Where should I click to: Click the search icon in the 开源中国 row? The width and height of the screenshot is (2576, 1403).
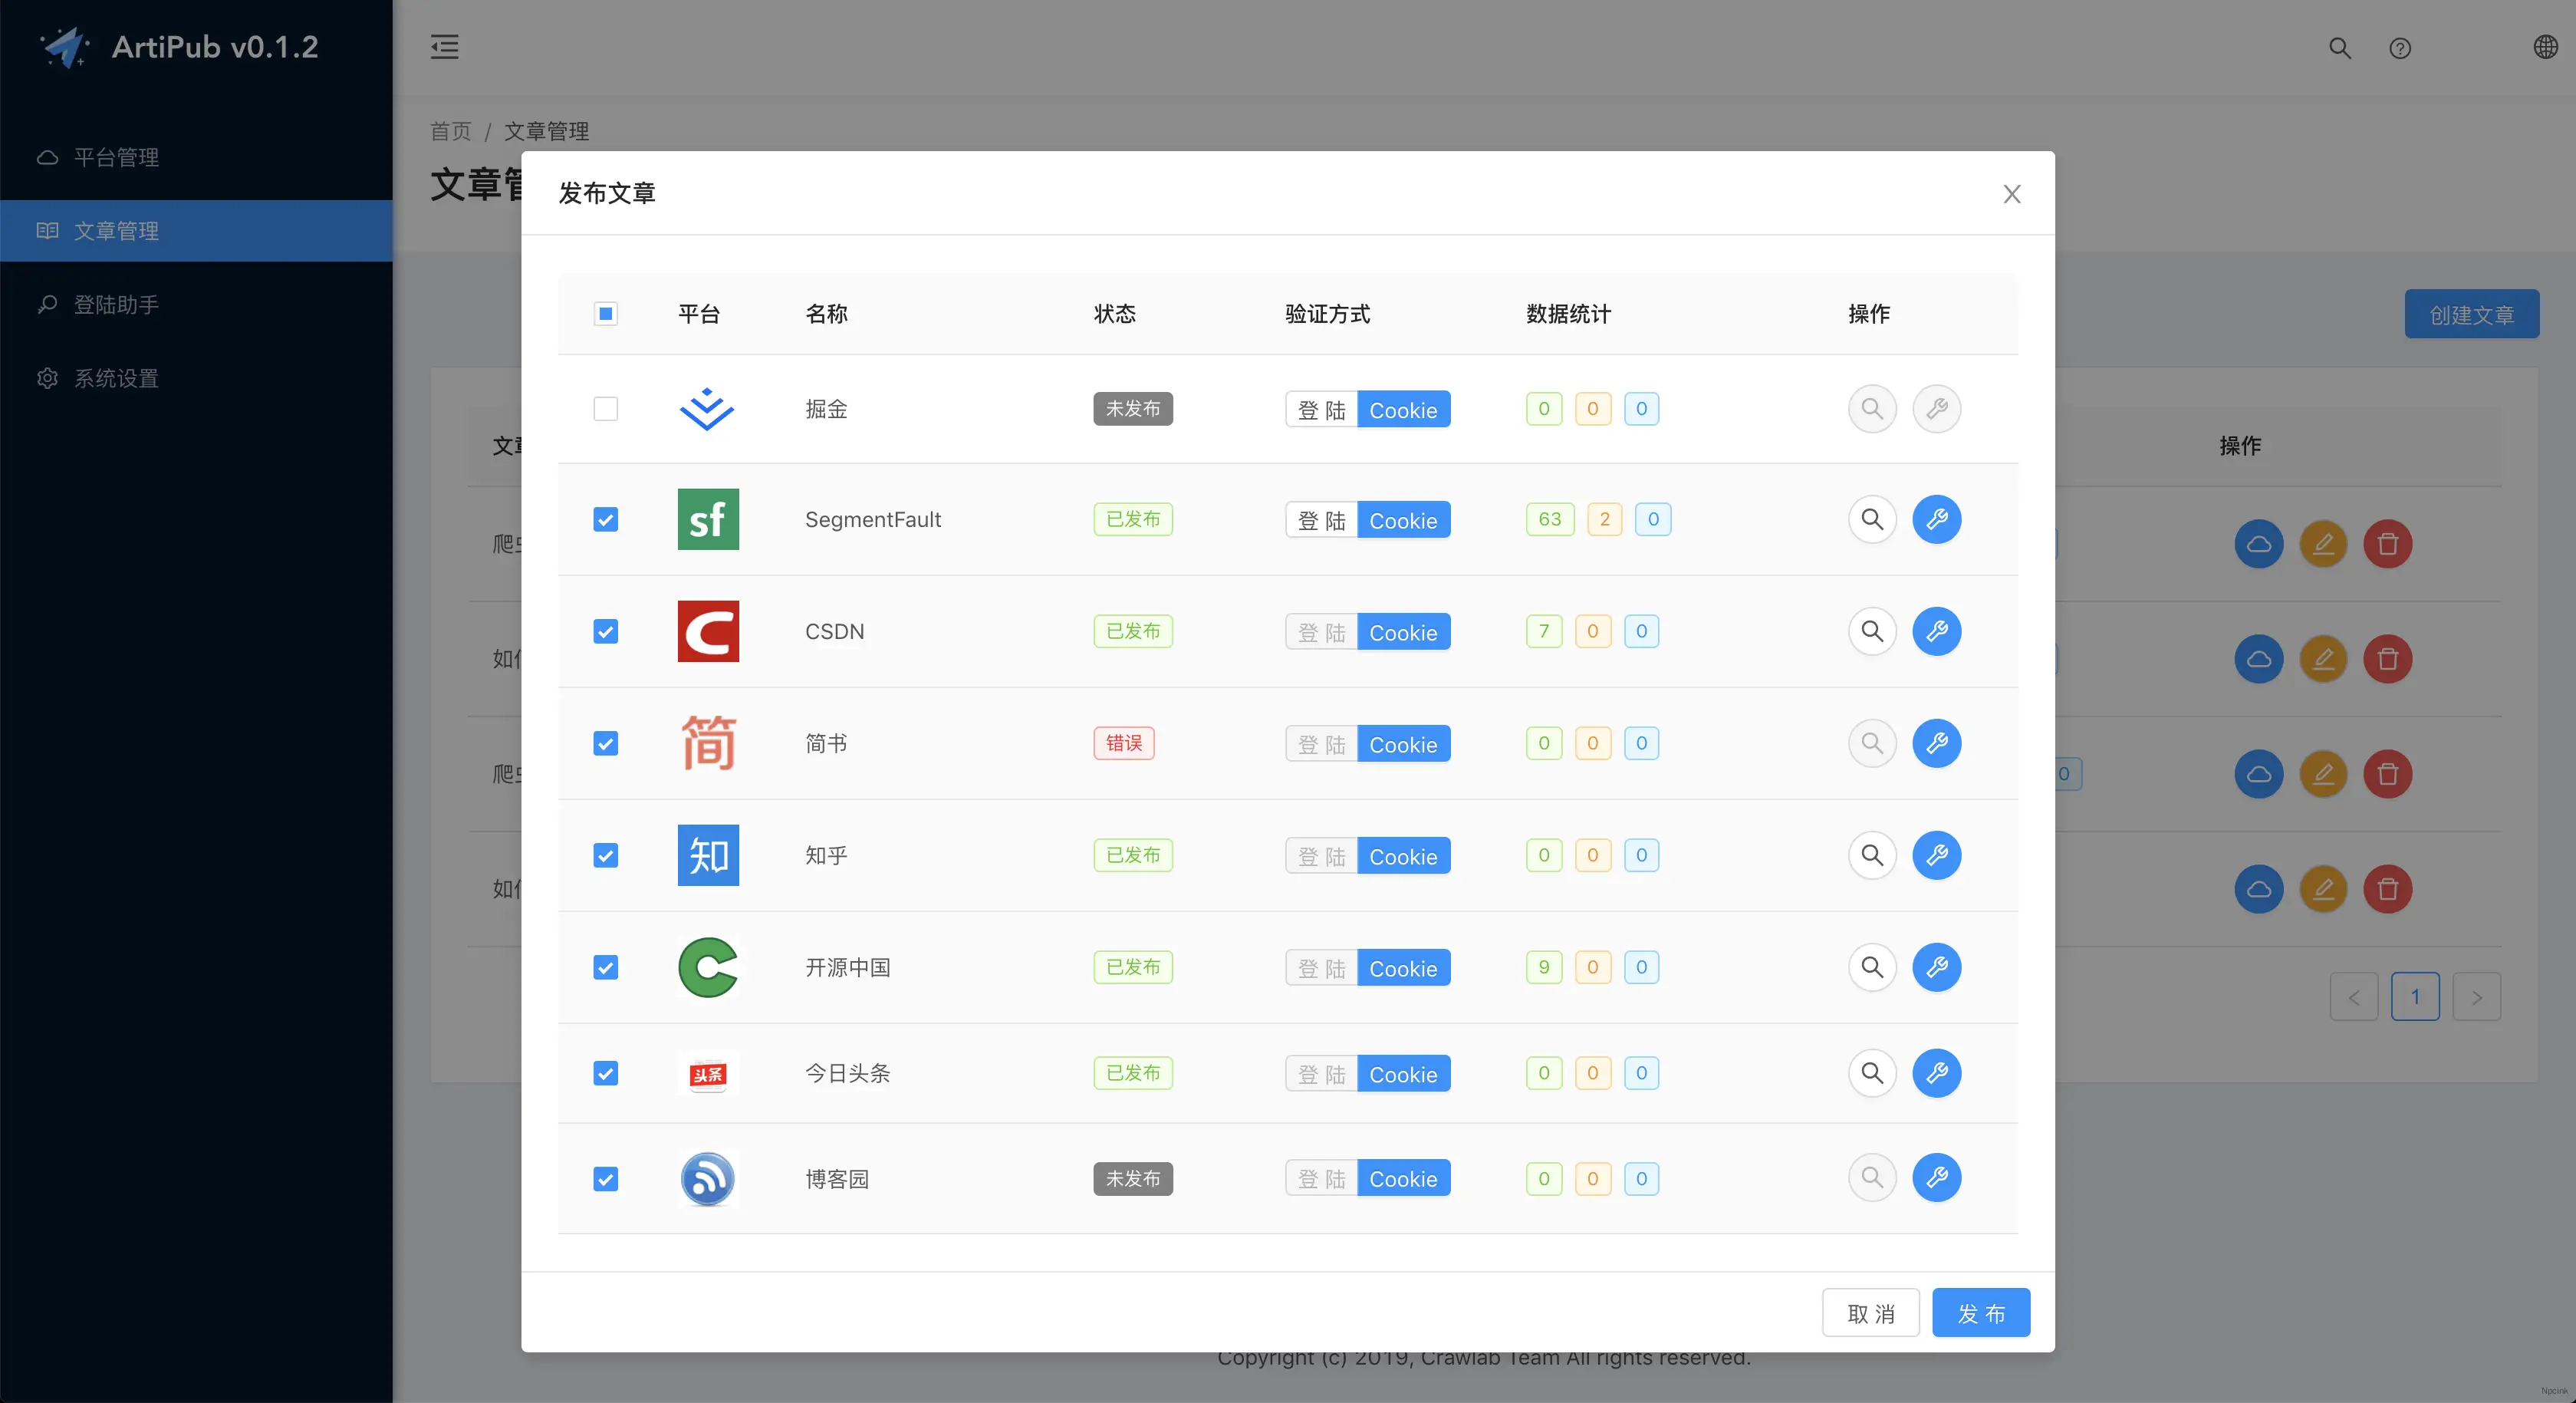coord(1872,967)
